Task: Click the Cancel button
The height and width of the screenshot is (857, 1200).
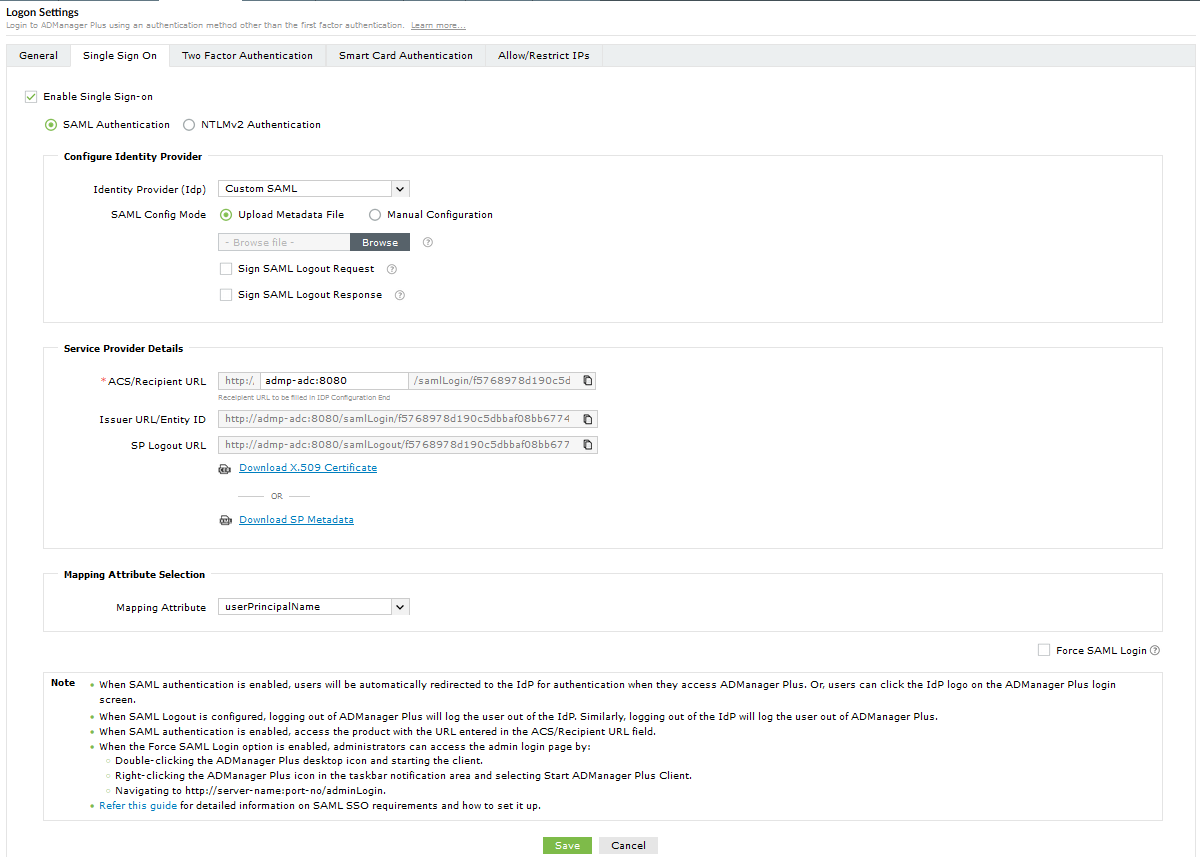Action: point(628,845)
